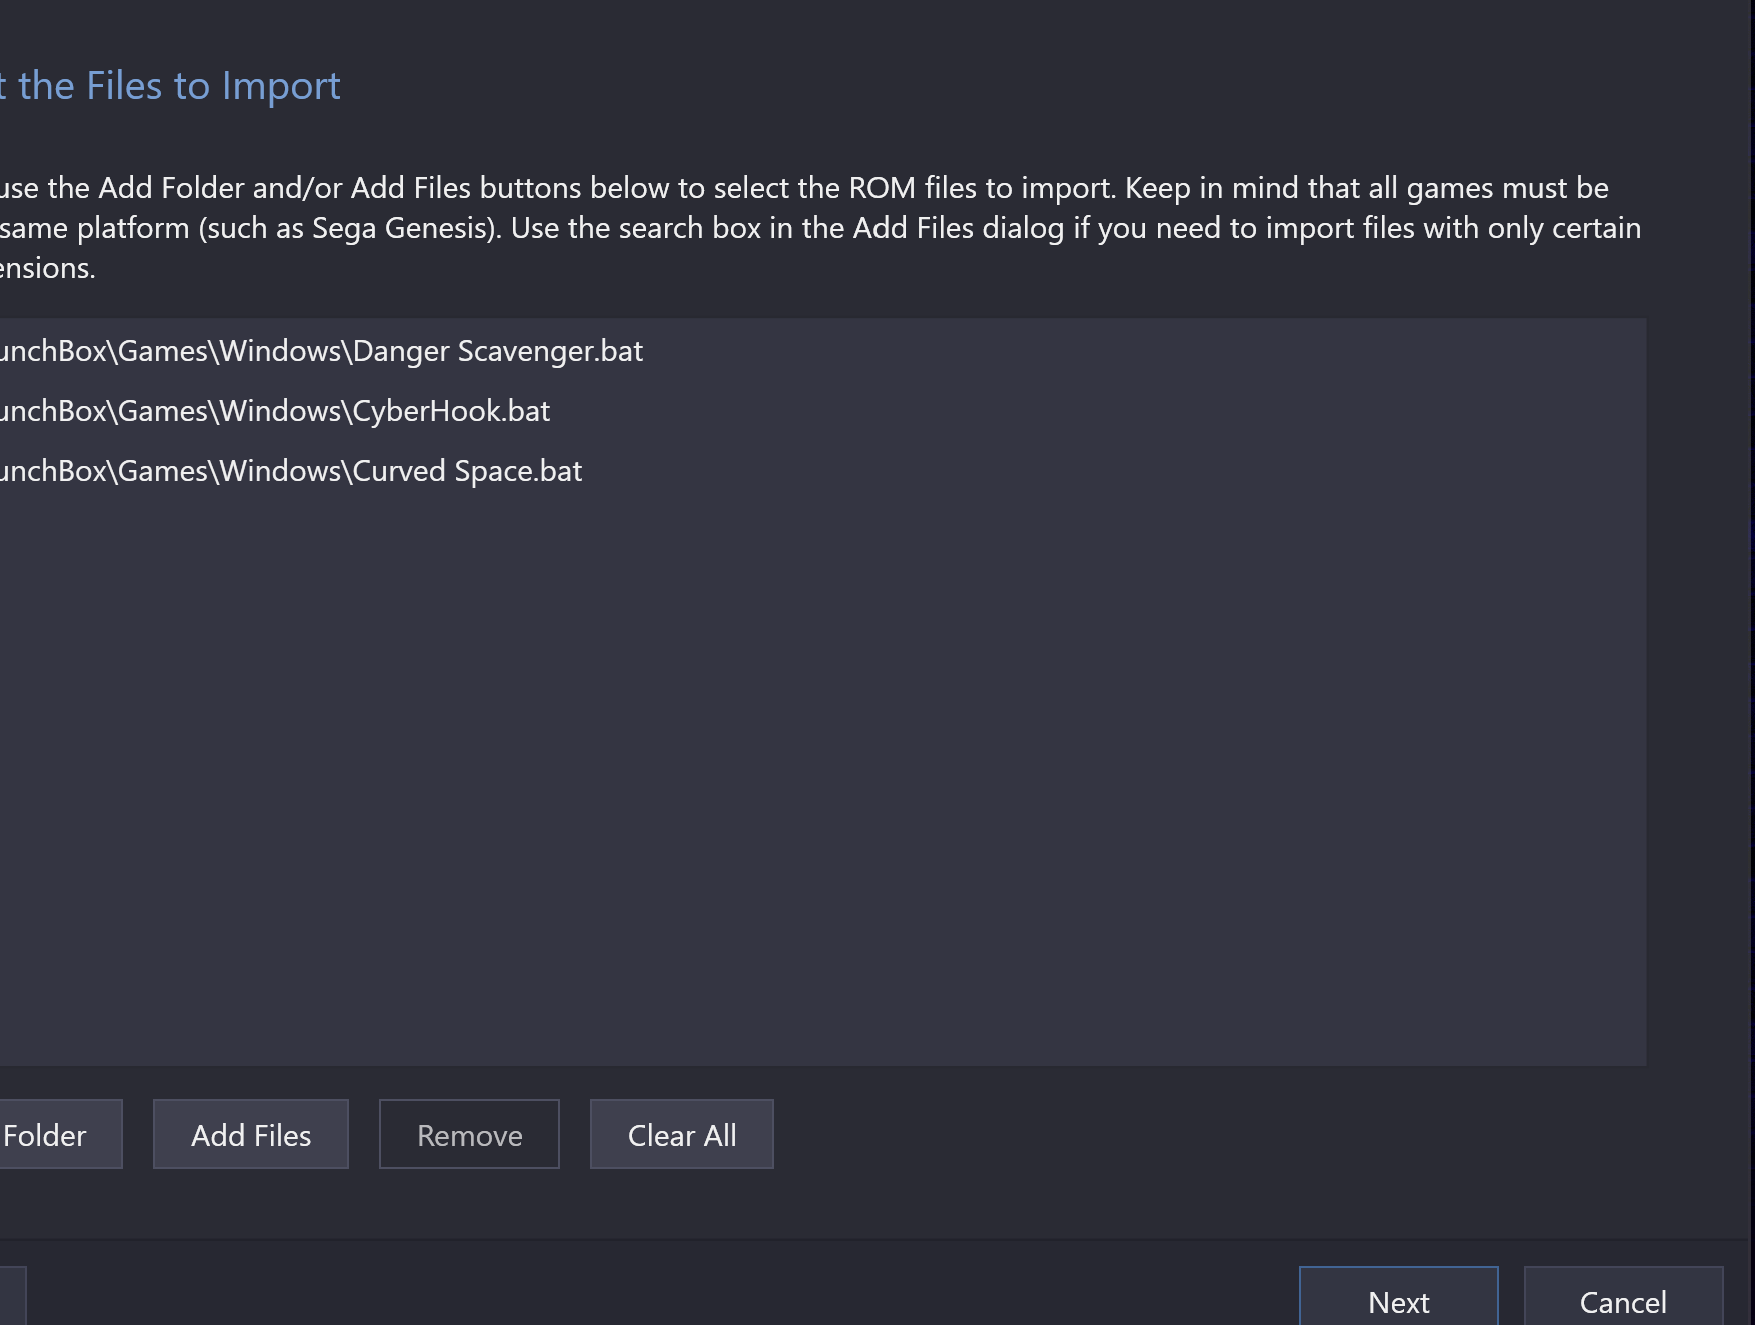Click 'Sega Genesis' in the instructions text
The image size is (1755, 1325).
click(x=404, y=228)
